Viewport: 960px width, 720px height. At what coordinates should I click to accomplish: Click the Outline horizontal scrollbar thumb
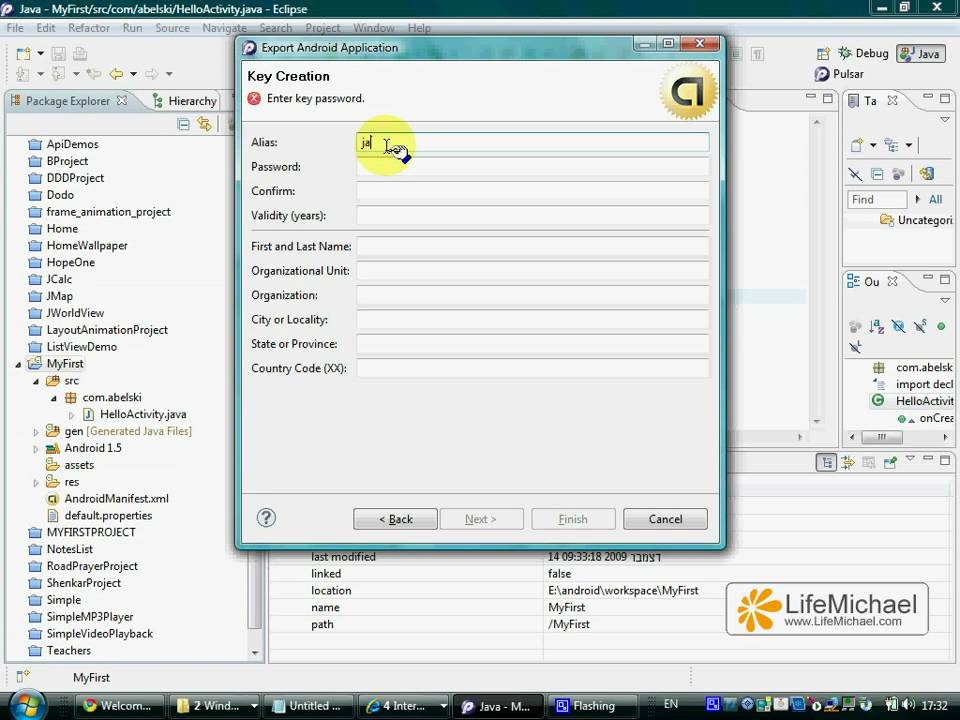pos(882,437)
